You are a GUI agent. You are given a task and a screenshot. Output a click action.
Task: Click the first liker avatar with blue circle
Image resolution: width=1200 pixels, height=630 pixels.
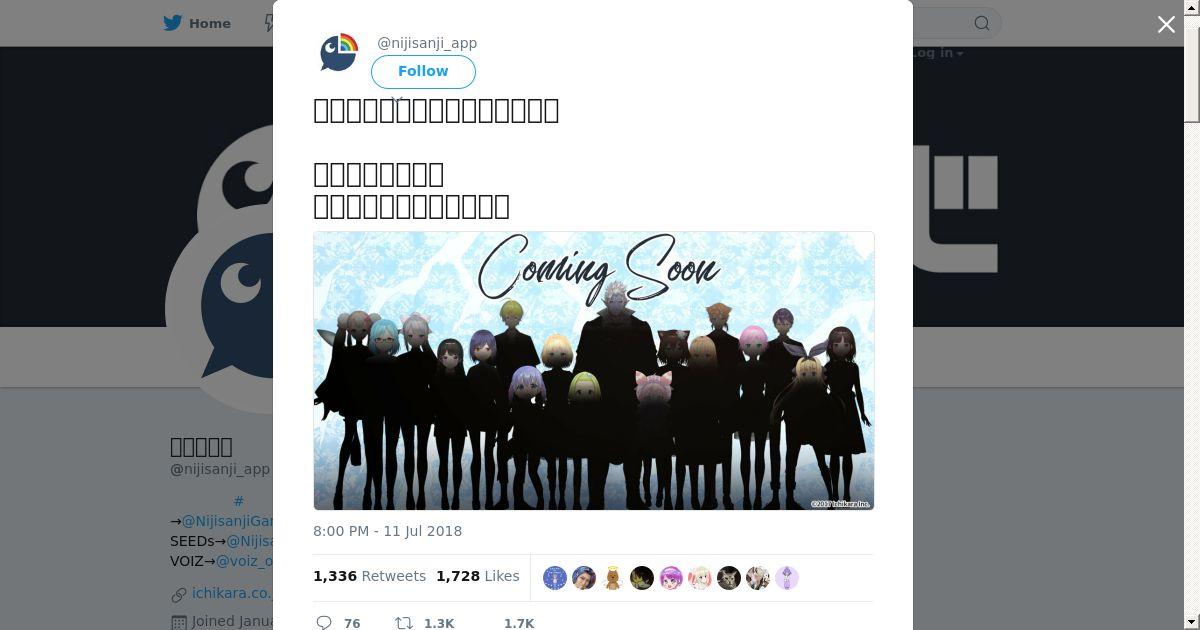tap(555, 578)
